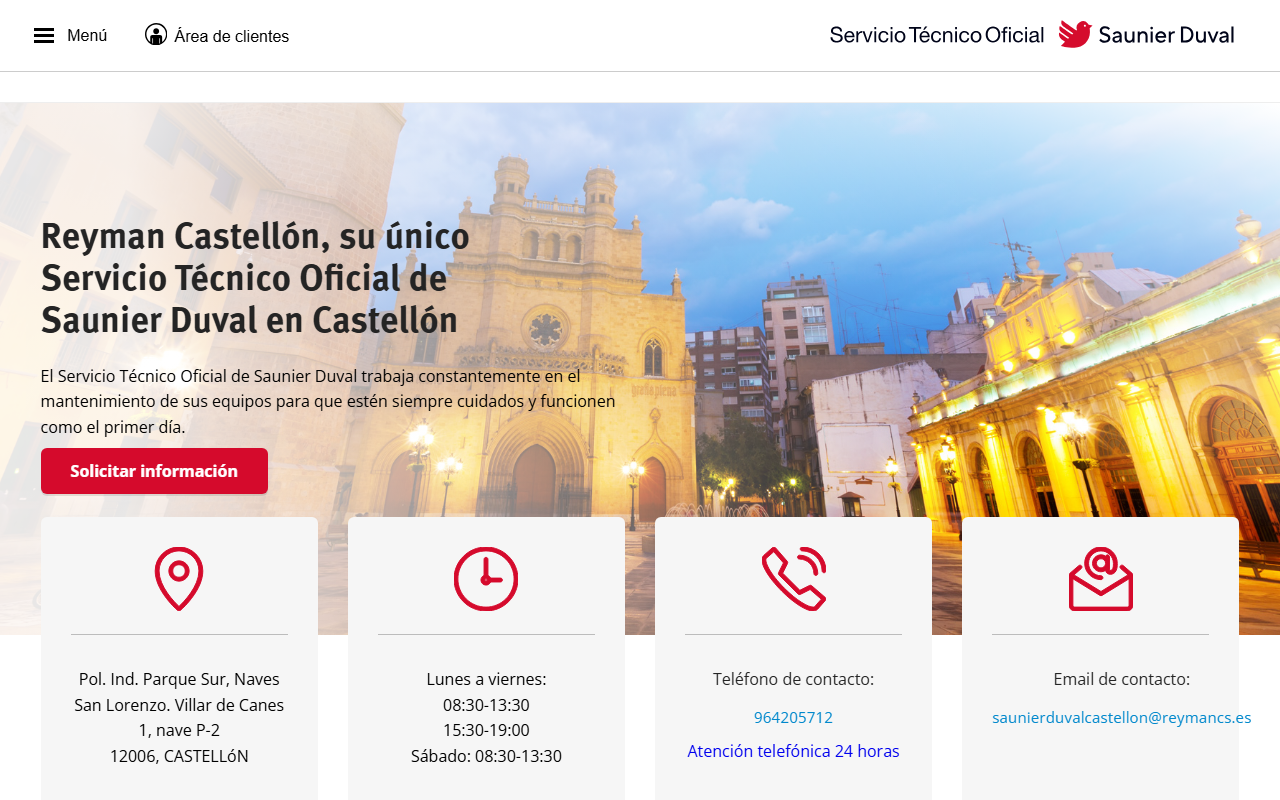The image size is (1280, 800).
Task: Call phone number 964205712
Action: click(x=793, y=718)
